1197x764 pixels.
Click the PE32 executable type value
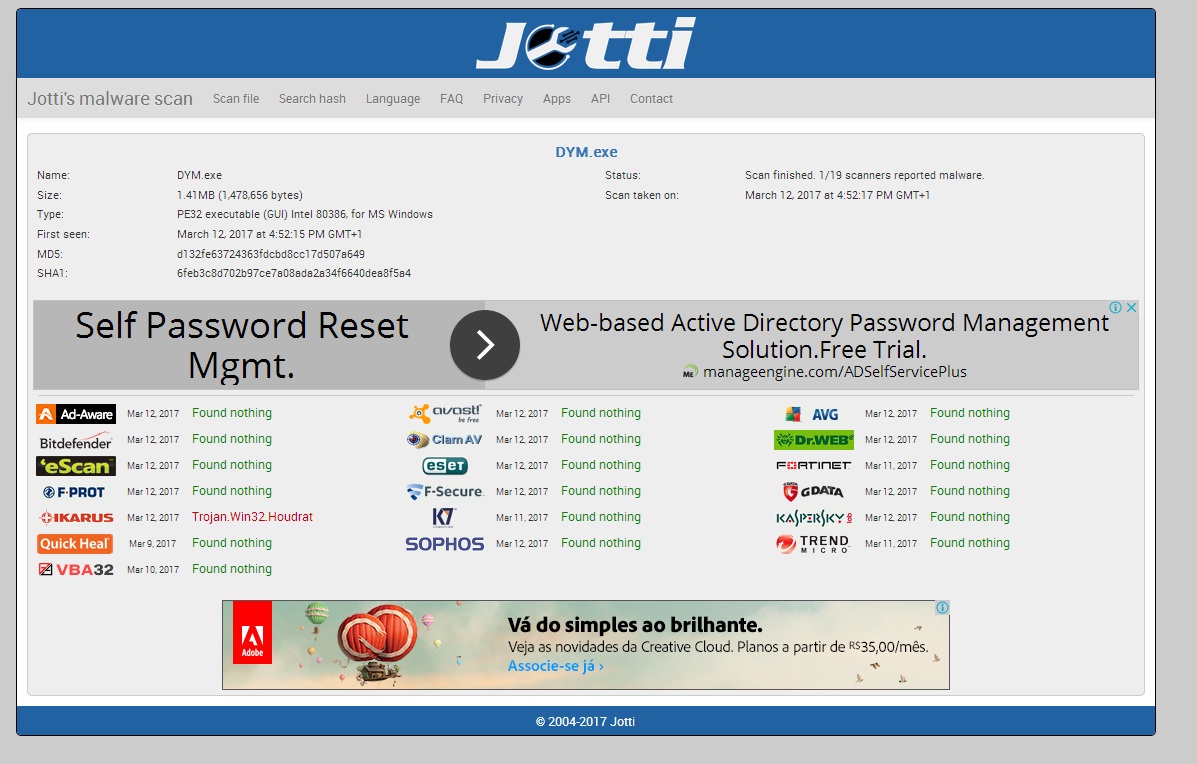(305, 214)
